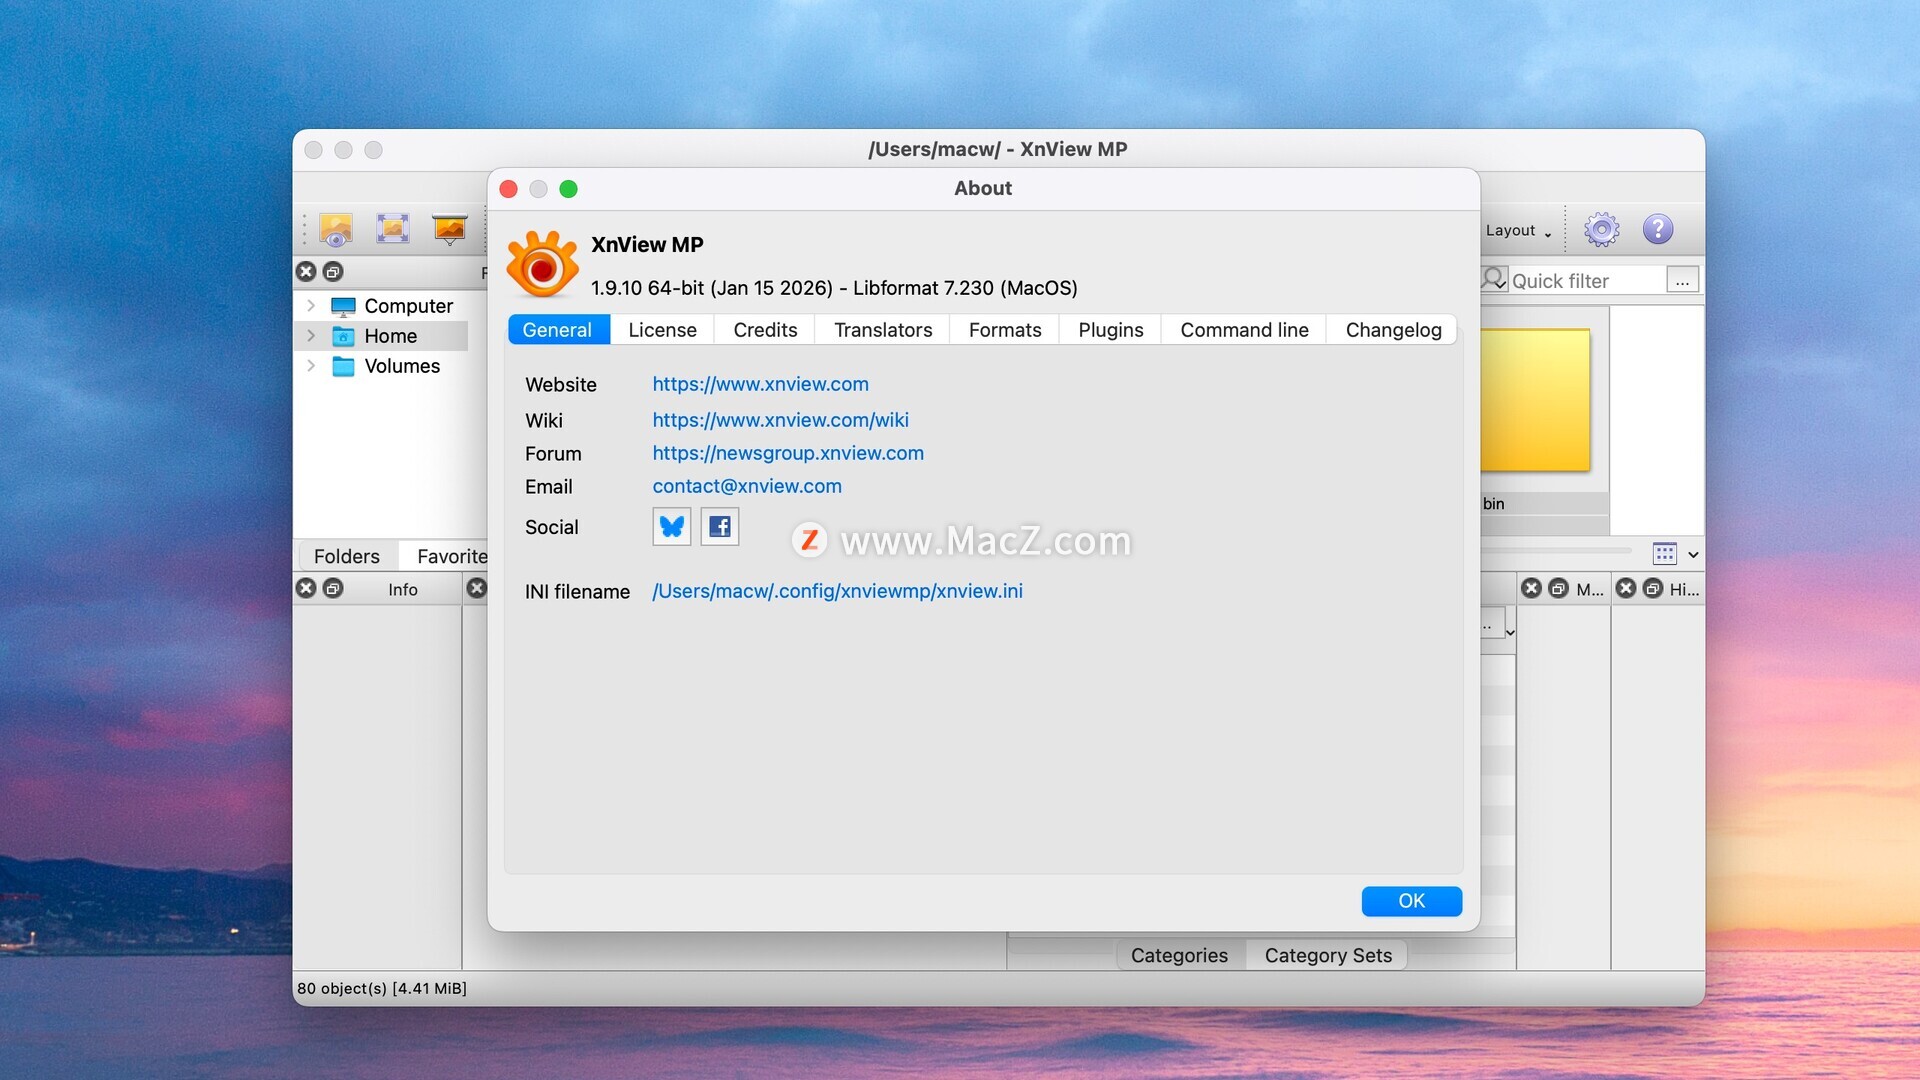
Task: Switch to the Changelog tab
Action: pos(1392,330)
